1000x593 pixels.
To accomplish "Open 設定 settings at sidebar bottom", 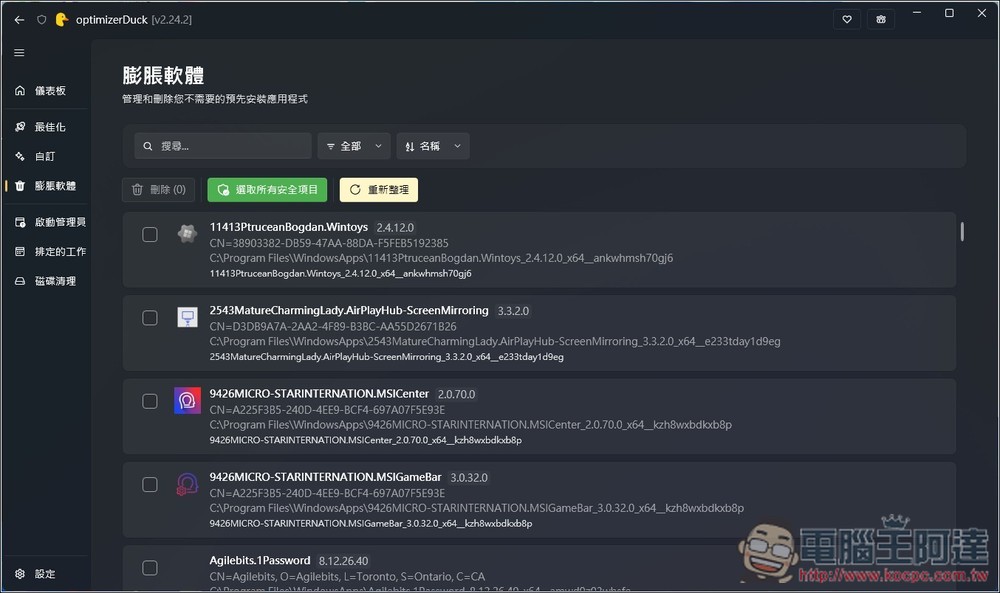I will [x=45, y=574].
